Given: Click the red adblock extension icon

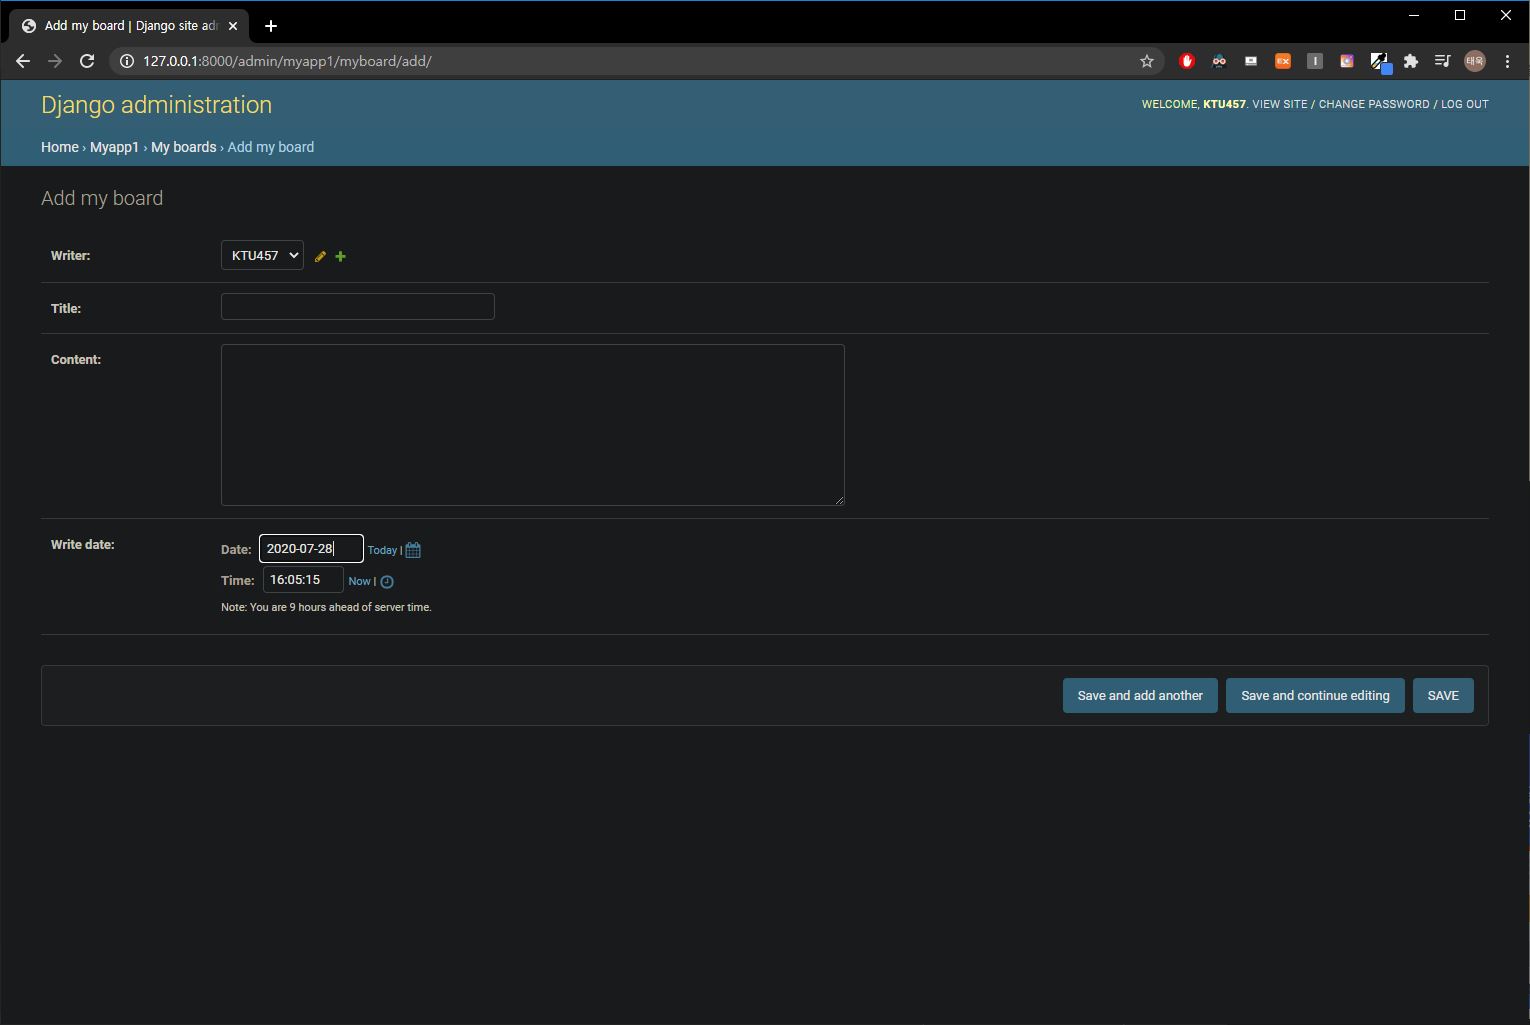Looking at the screenshot, I should coord(1187,61).
